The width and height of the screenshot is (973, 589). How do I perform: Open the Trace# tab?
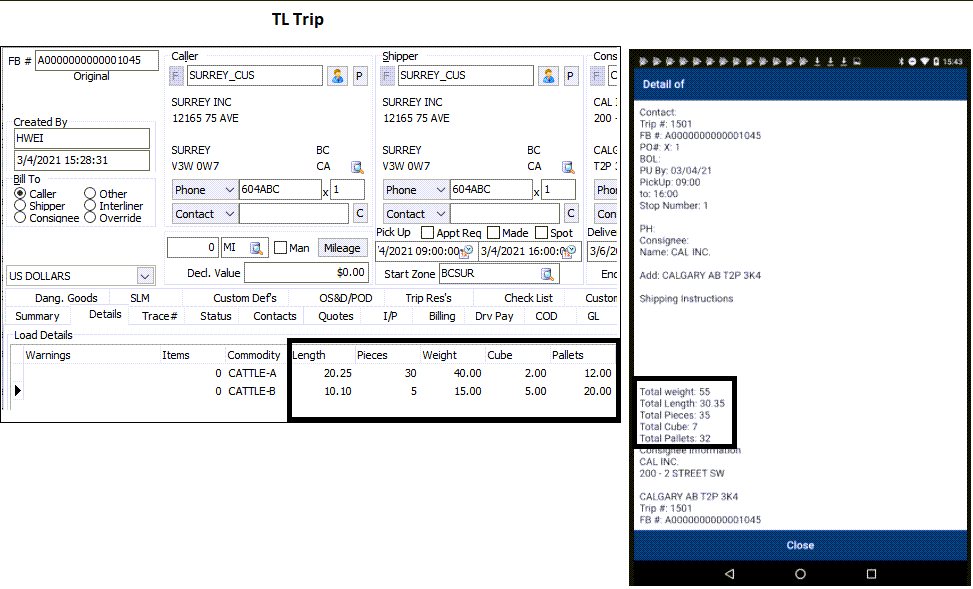click(160, 316)
